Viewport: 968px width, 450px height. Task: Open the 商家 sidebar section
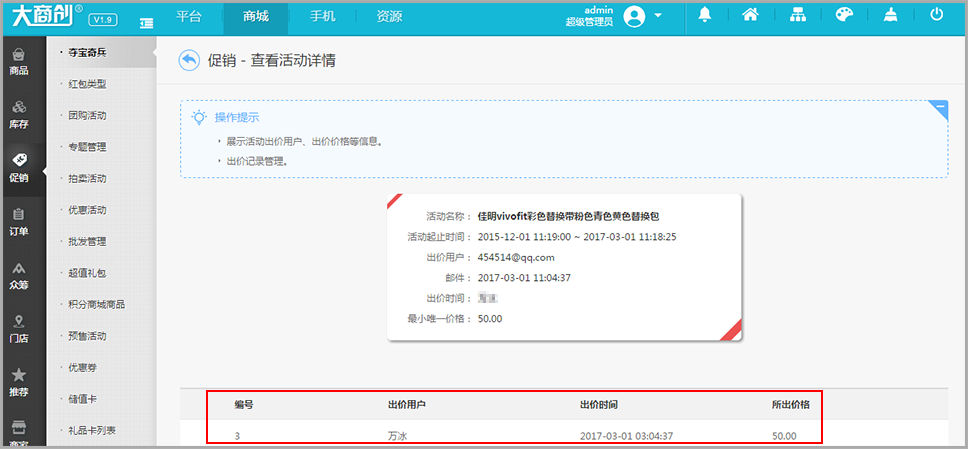click(x=19, y=434)
